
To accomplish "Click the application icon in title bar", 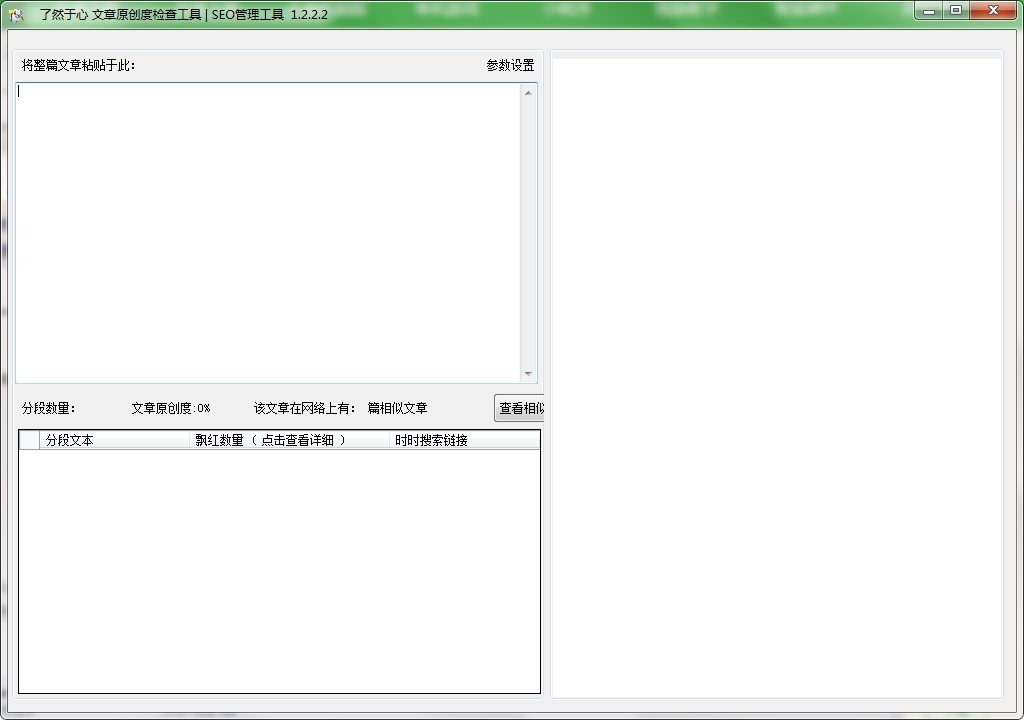I will pyautogui.click(x=16, y=14).
